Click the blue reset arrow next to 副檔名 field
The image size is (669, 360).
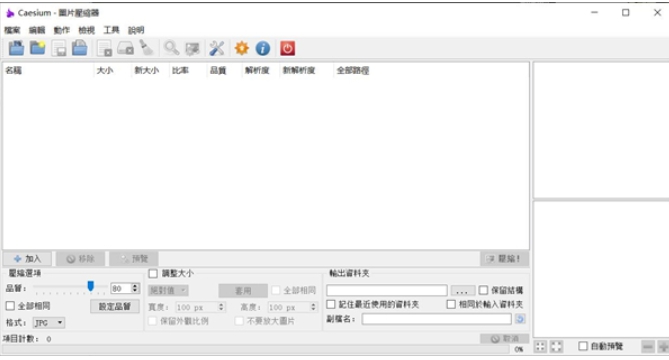520,319
